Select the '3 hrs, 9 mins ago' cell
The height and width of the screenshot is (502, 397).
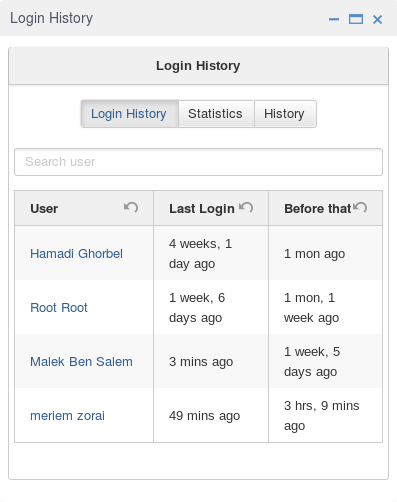[325, 415]
